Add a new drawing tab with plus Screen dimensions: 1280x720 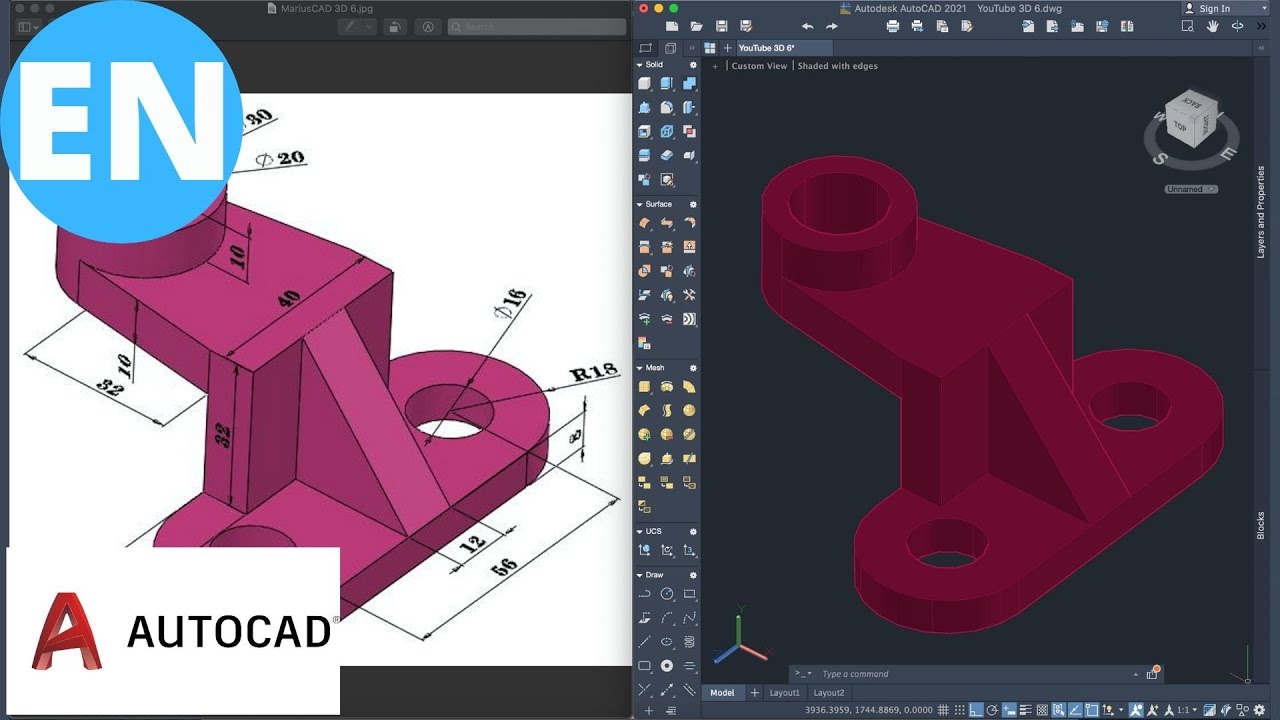727,48
